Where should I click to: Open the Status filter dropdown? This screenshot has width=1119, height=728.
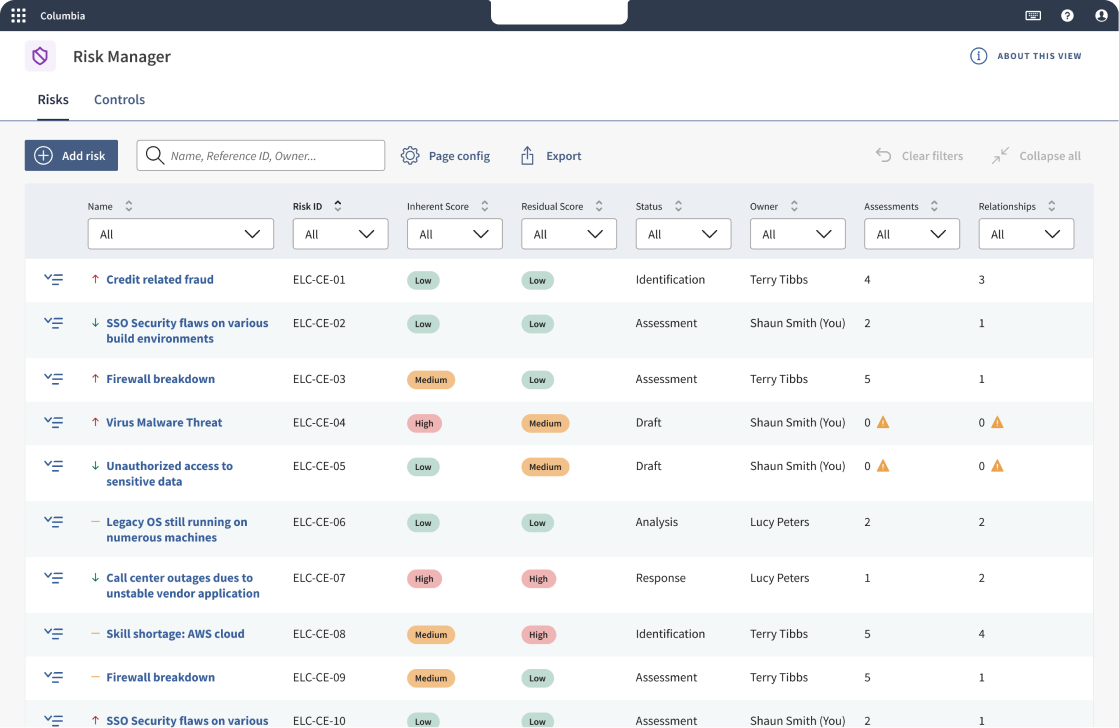click(683, 234)
